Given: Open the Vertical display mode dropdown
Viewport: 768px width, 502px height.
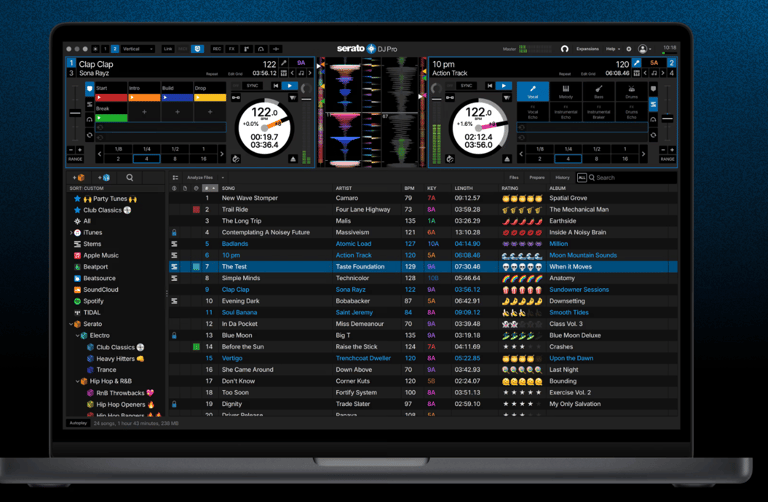Looking at the screenshot, I should [x=138, y=49].
